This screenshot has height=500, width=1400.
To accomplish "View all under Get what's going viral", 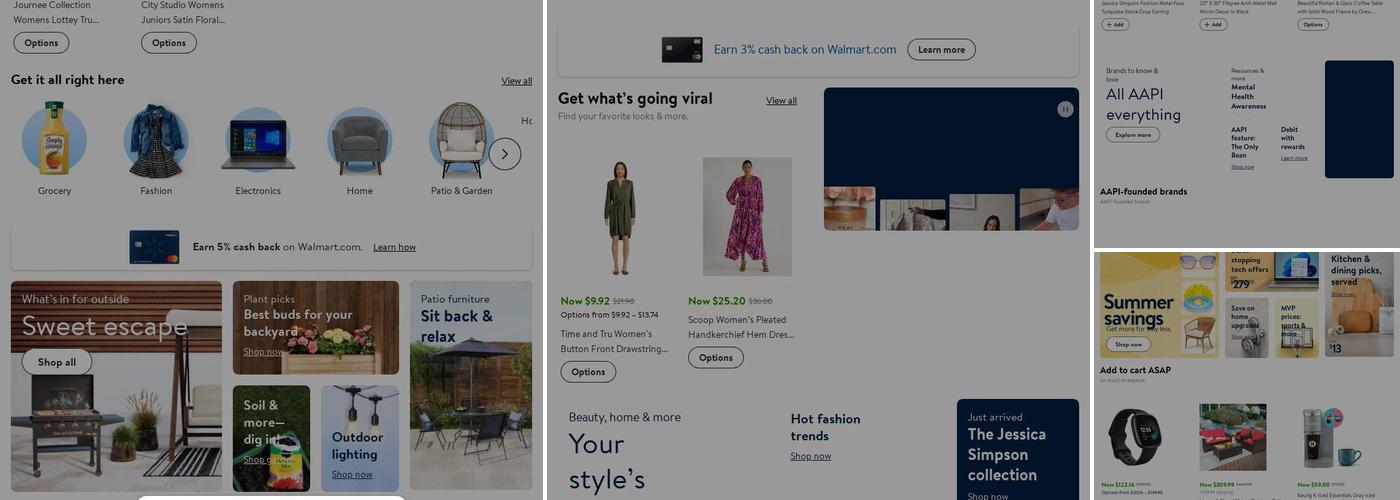I will pos(782,100).
